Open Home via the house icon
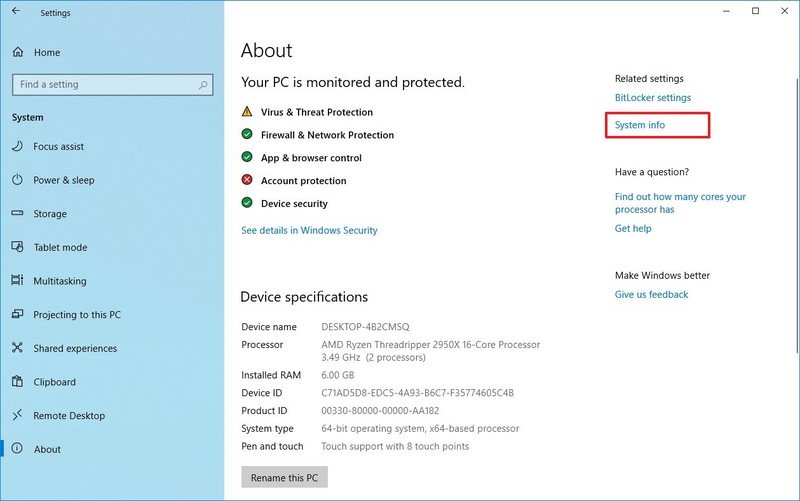The width and height of the screenshot is (800, 501). point(17,52)
